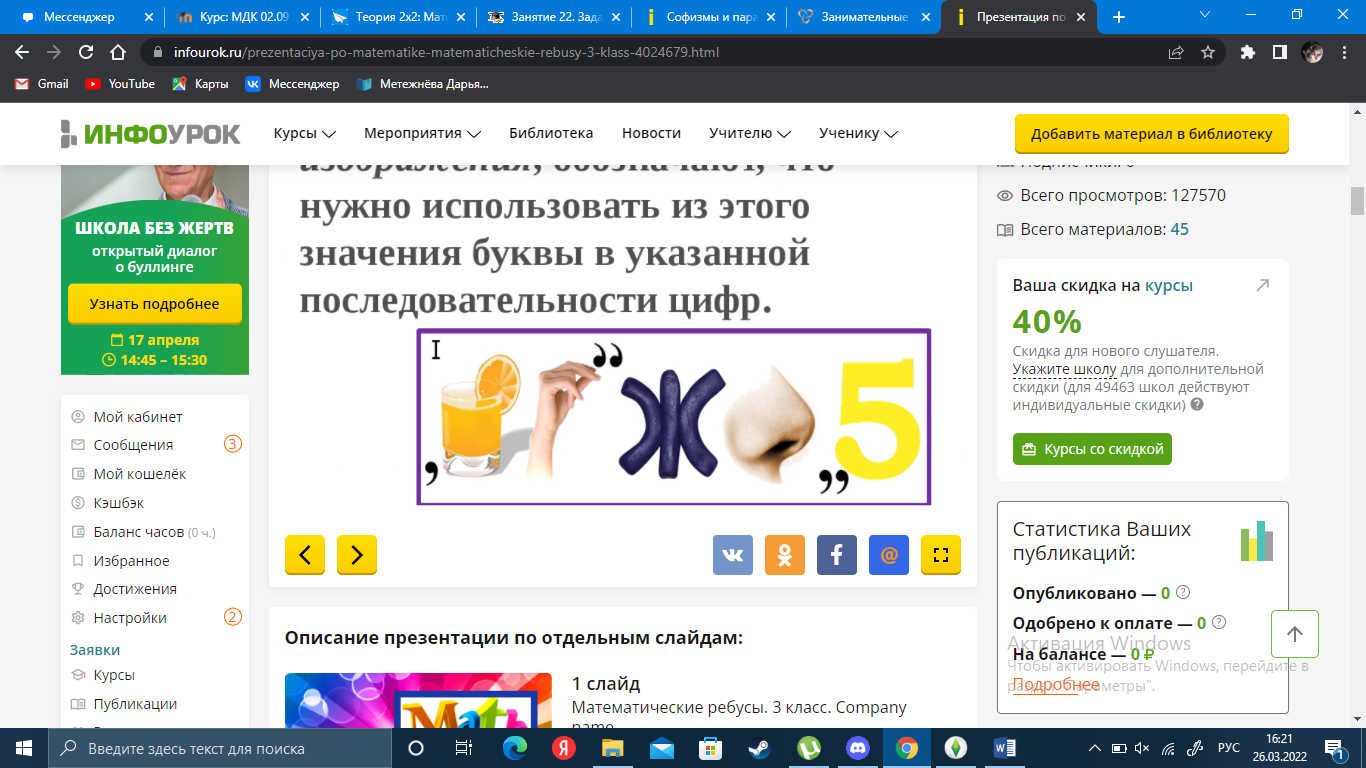Screen dimensions: 1366x768
Task: Click Курсы со скидкой button
Action: click(x=1092, y=449)
